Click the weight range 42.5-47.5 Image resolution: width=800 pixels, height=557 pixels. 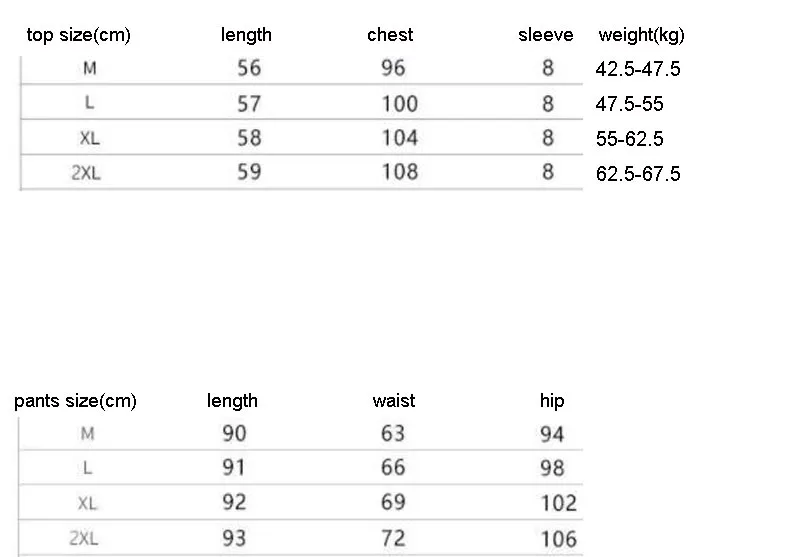pyautogui.click(x=638, y=70)
